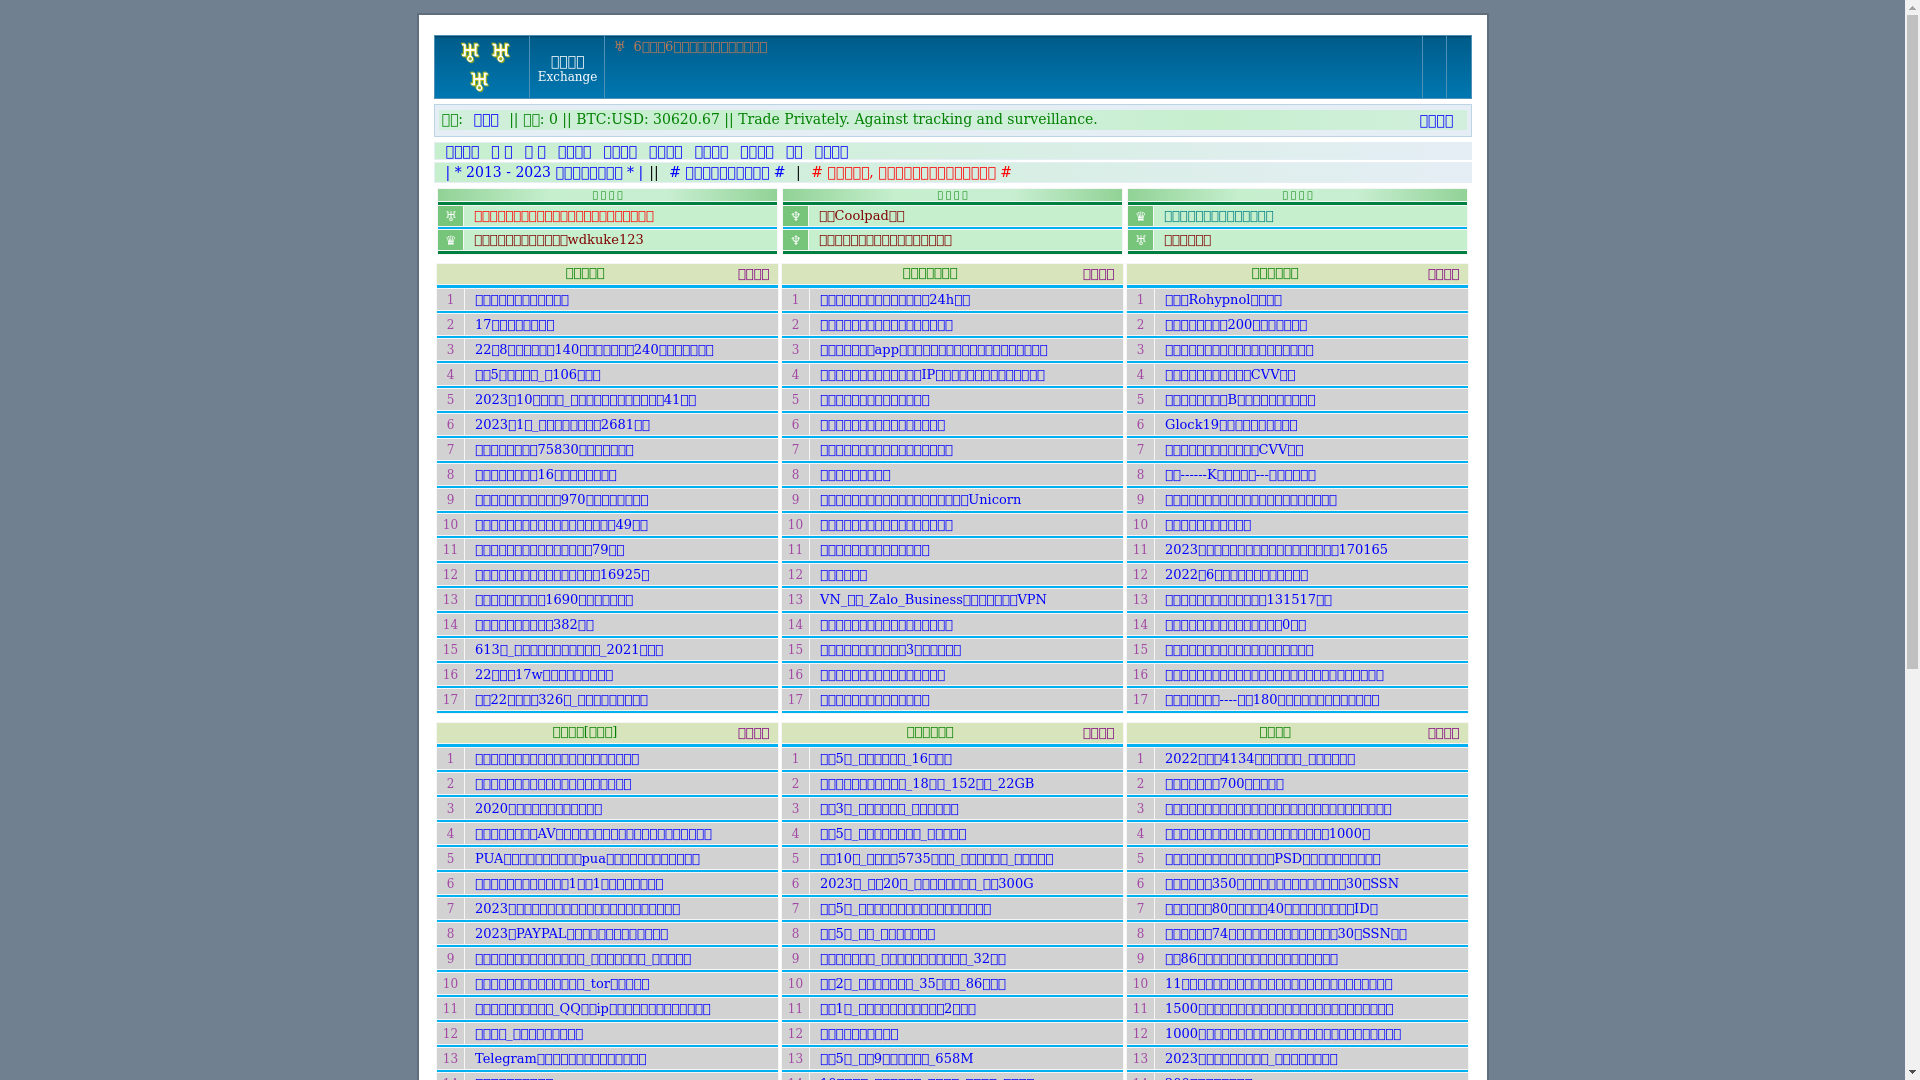Click the icon of second middle-column notice
This screenshot has height=1080, width=1920.
pyautogui.click(x=795, y=240)
